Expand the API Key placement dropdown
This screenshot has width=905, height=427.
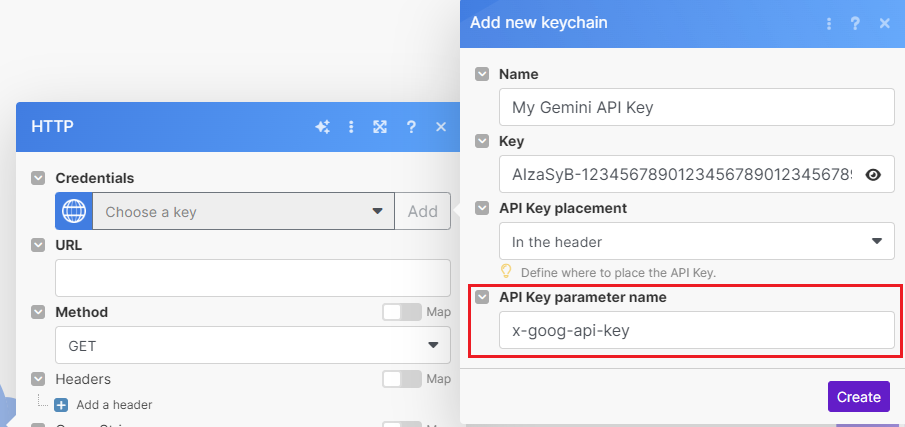(696, 241)
